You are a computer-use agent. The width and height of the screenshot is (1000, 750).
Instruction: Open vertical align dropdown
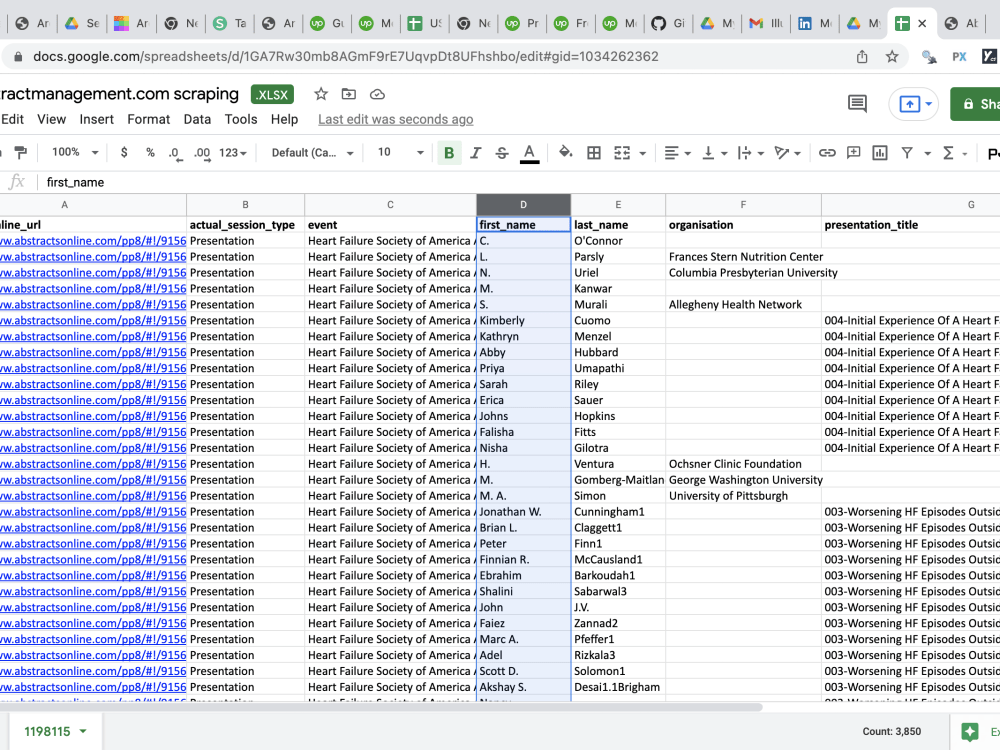pos(714,153)
